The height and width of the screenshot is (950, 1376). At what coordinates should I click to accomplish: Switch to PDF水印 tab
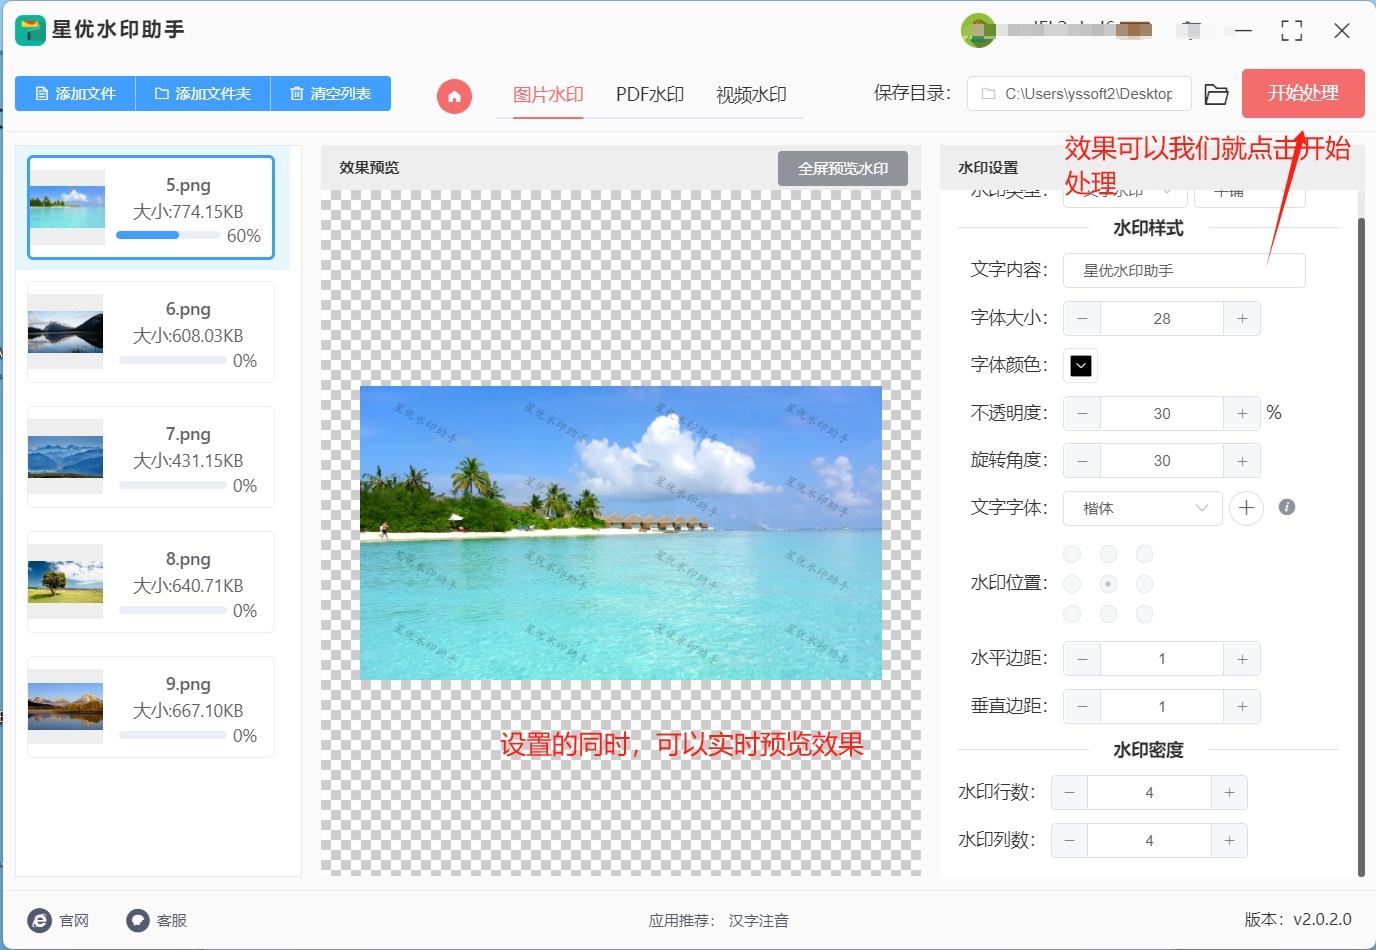pos(650,95)
